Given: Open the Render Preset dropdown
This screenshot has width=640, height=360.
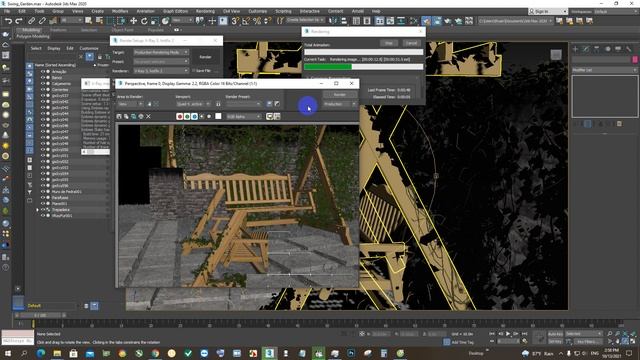Looking at the screenshot, I should (x=243, y=104).
